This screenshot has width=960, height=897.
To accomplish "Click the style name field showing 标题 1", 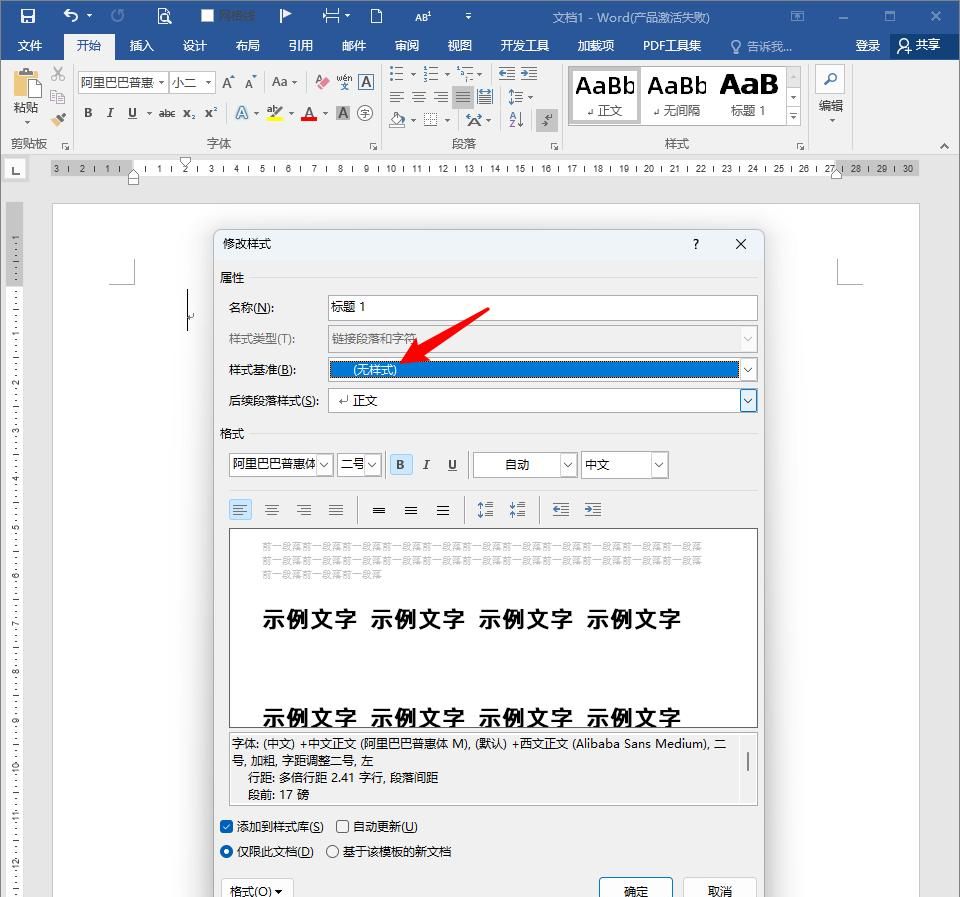I will pos(541,307).
